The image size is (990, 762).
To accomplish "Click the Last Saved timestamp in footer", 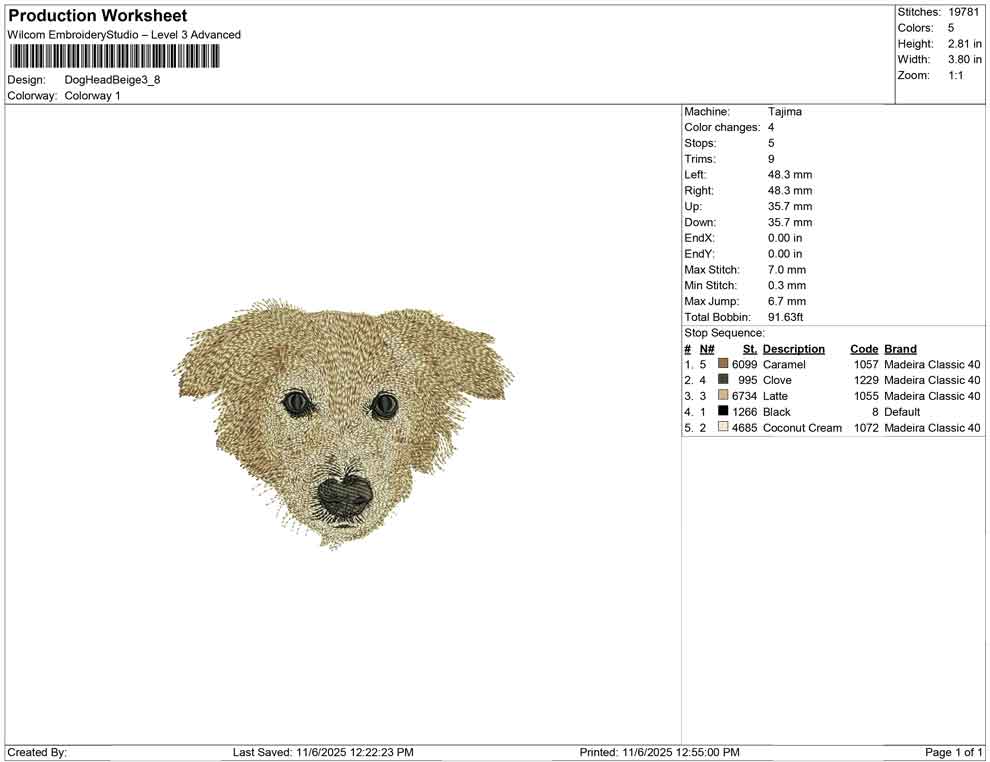I will (x=323, y=752).
